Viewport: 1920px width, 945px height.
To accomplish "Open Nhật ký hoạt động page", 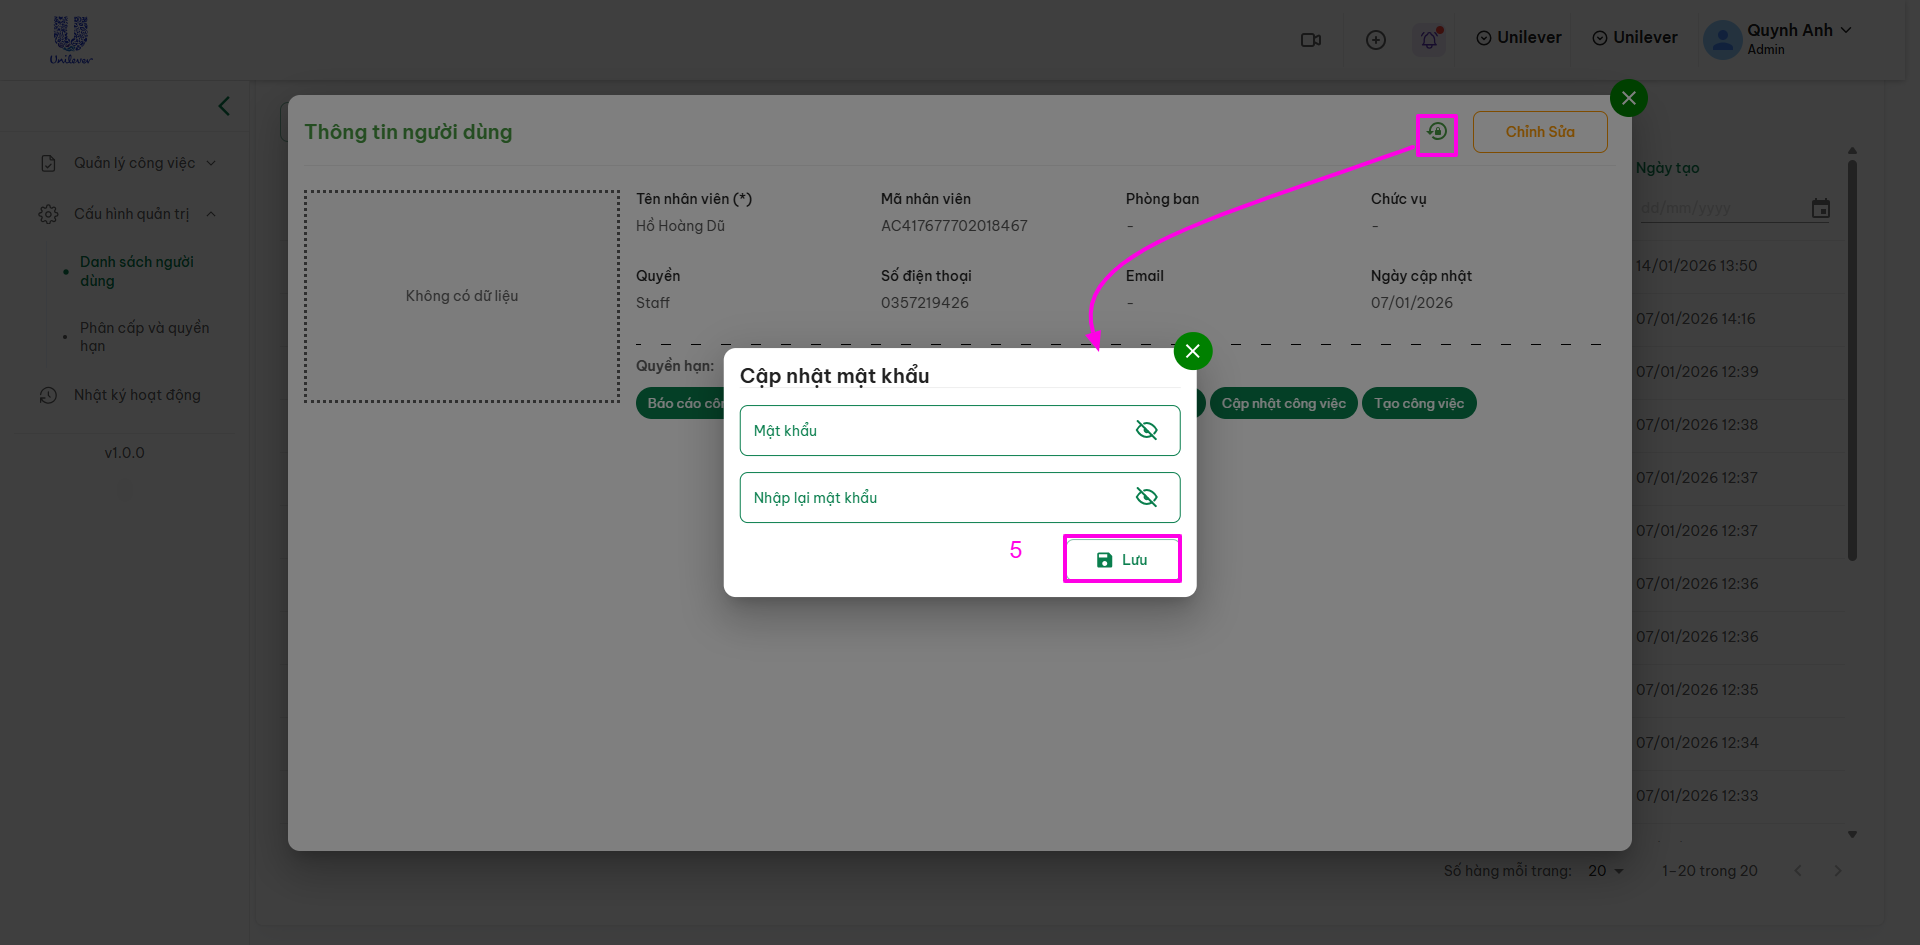I will [x=137, y=395].
